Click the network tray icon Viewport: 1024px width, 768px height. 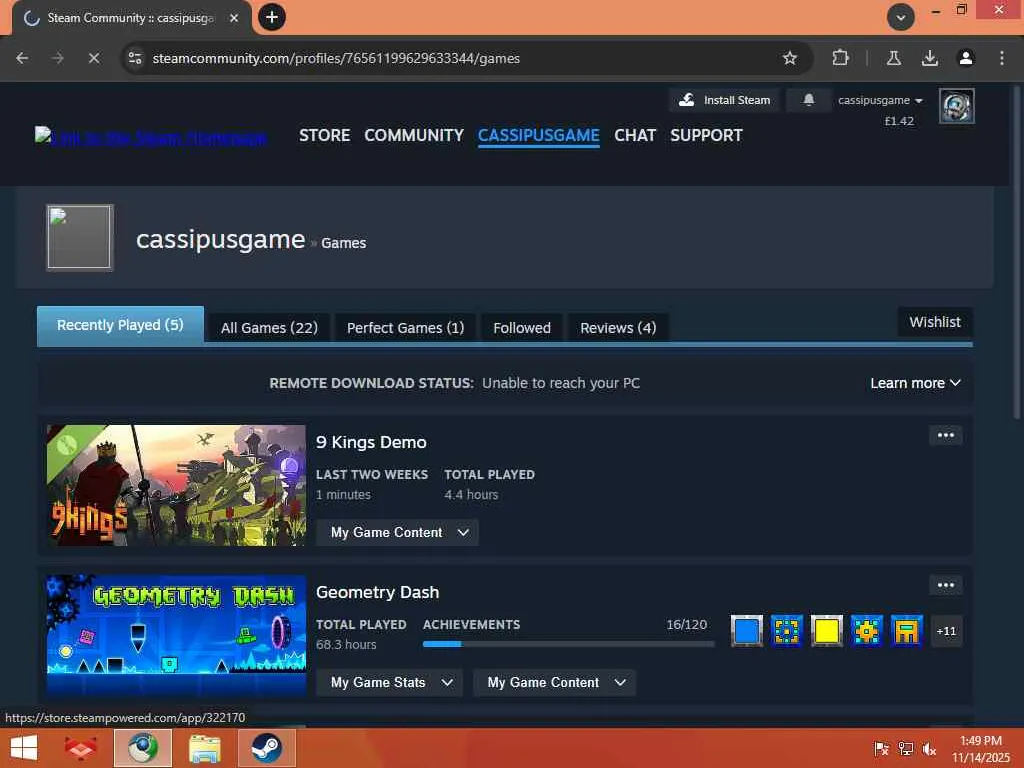point(906,749)
